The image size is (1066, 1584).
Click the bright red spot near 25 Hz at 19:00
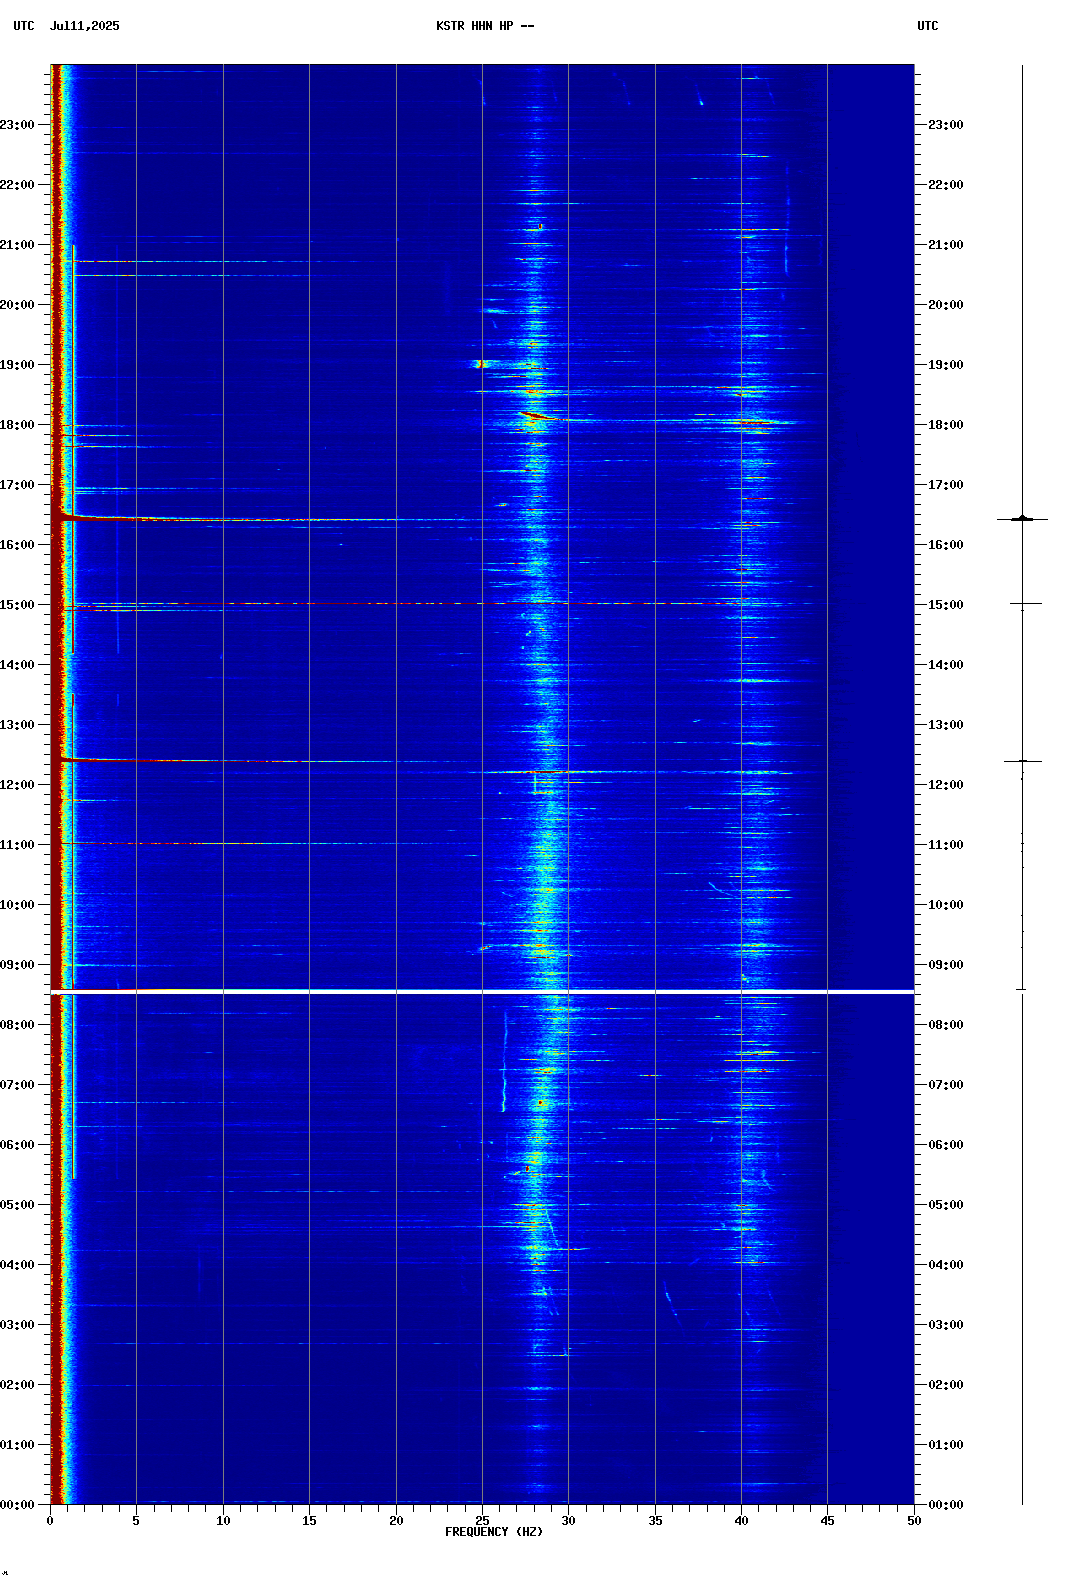[x=481, y=364]
